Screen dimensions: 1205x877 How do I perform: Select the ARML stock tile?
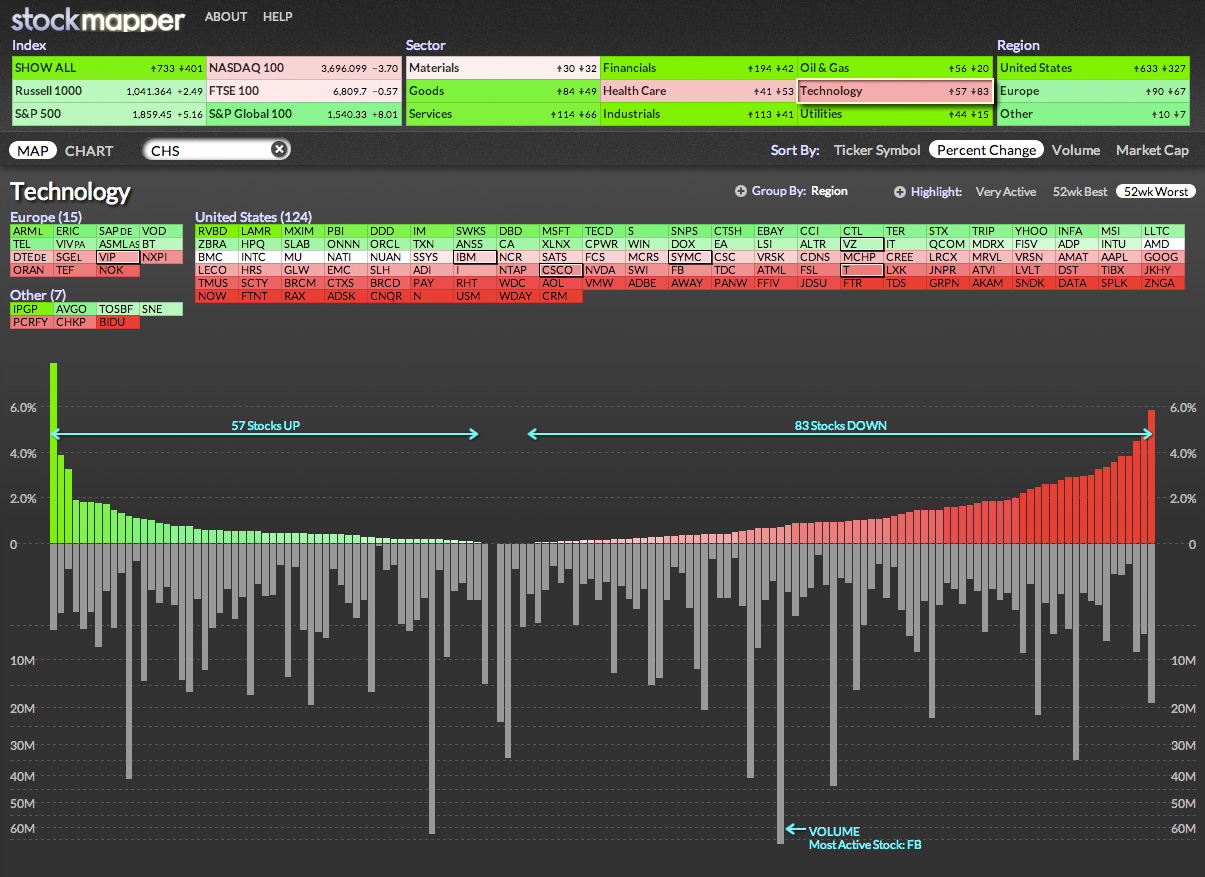click(31, 231)
